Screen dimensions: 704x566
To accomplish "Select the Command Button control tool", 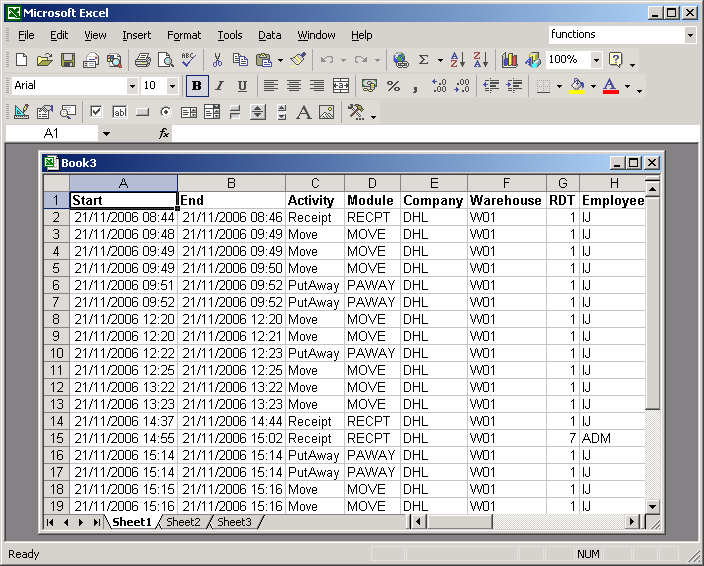I will (142, 112).
